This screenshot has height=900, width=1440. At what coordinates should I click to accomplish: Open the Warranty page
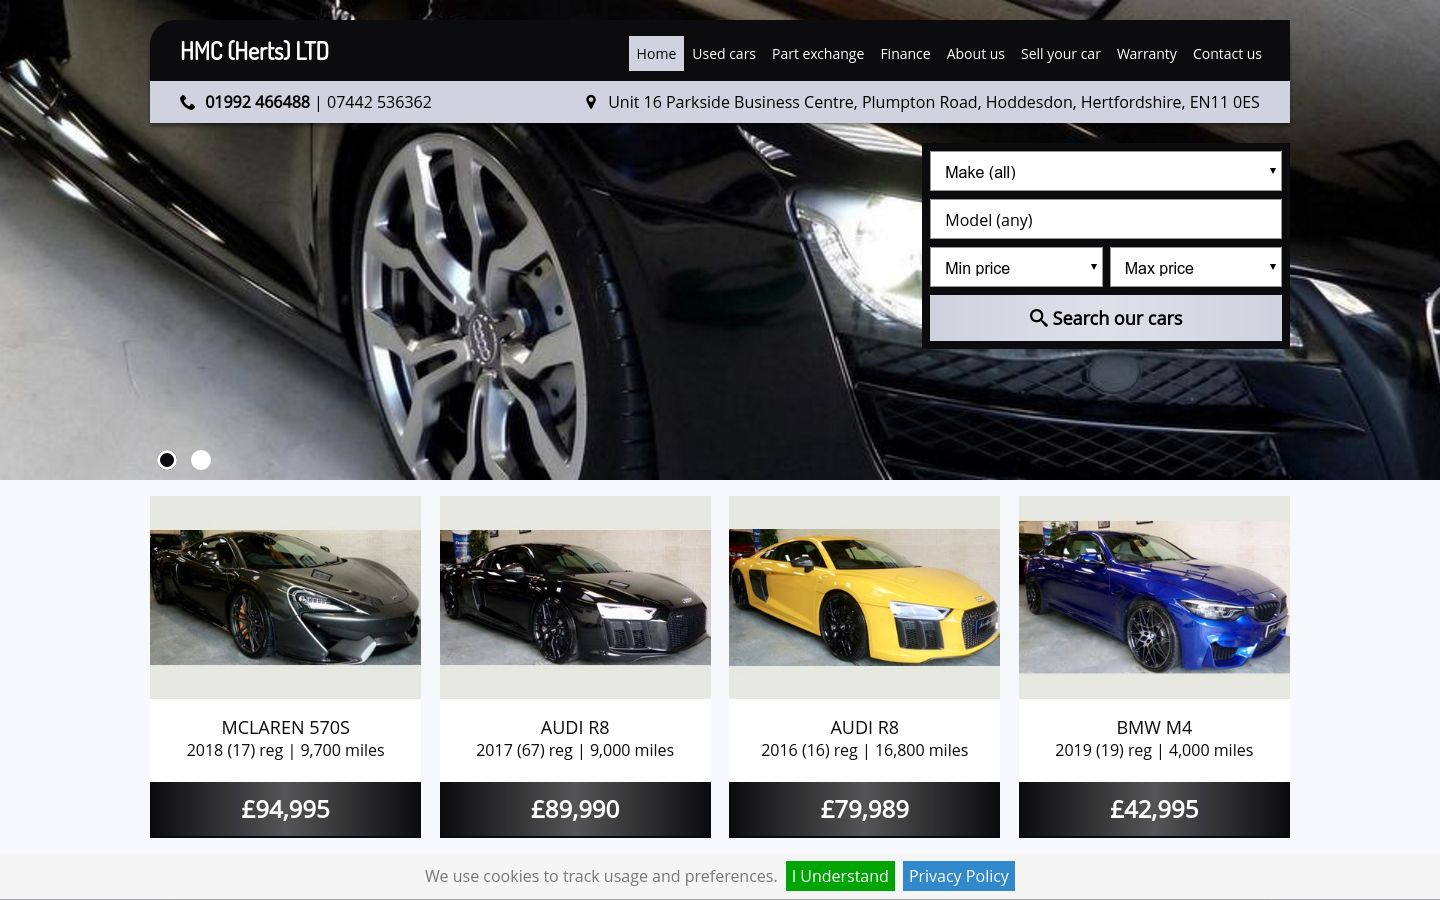1147,54
